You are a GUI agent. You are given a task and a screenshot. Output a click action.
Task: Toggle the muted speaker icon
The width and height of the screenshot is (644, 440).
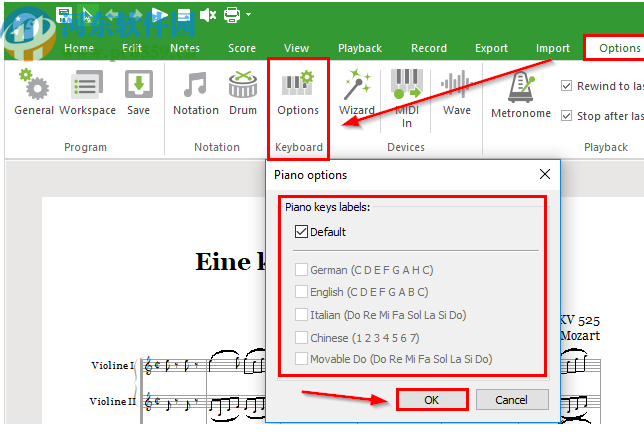[x=208, y=15]
